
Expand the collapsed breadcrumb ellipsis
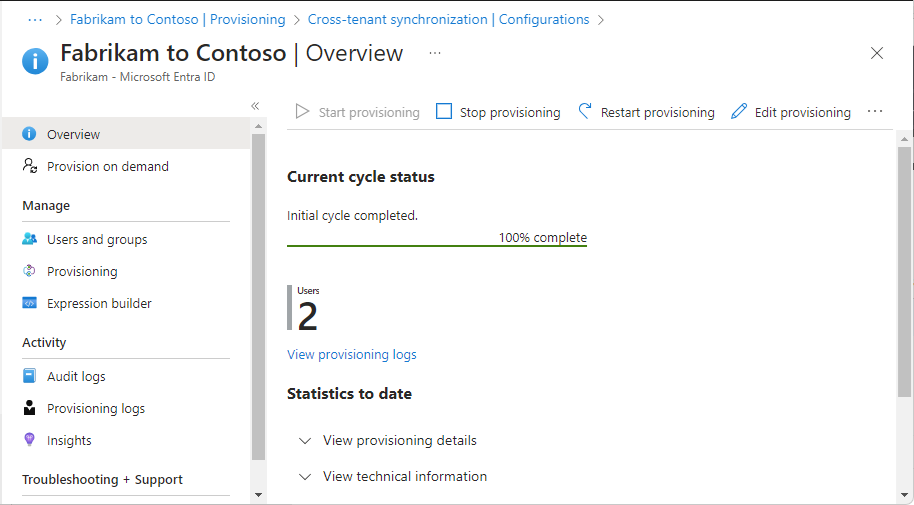(x=35, y=19)
